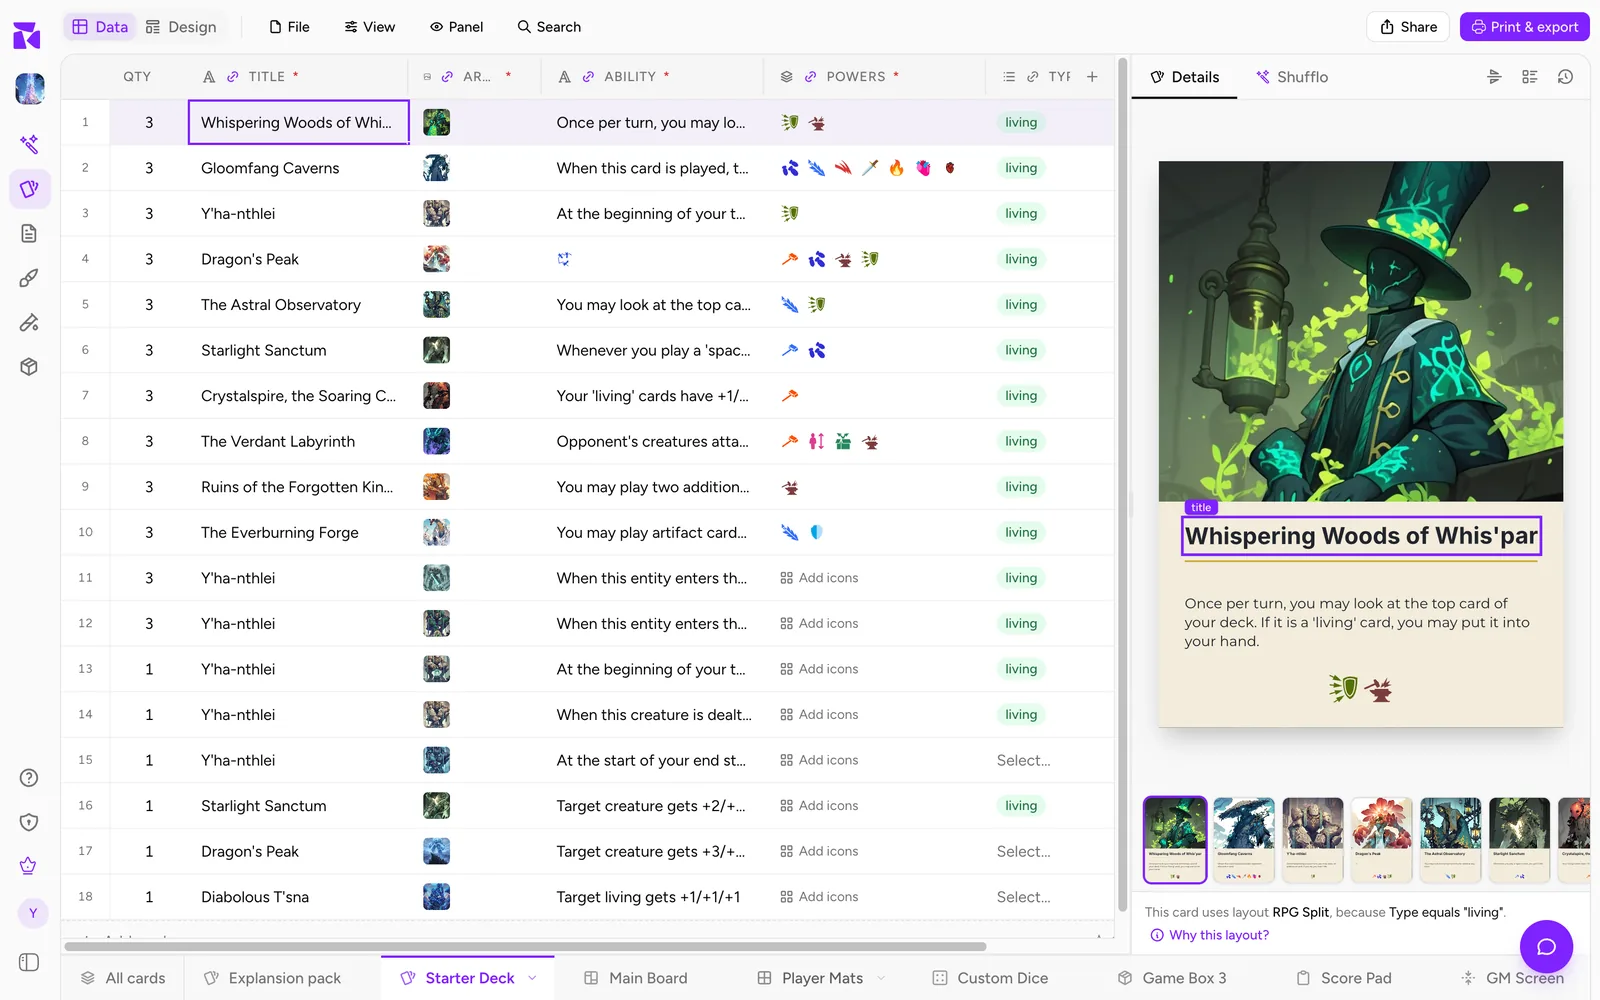This screenshot has height=1000, width=1600.
Task: Click the Share button
Action: (x=1409, y=27)
